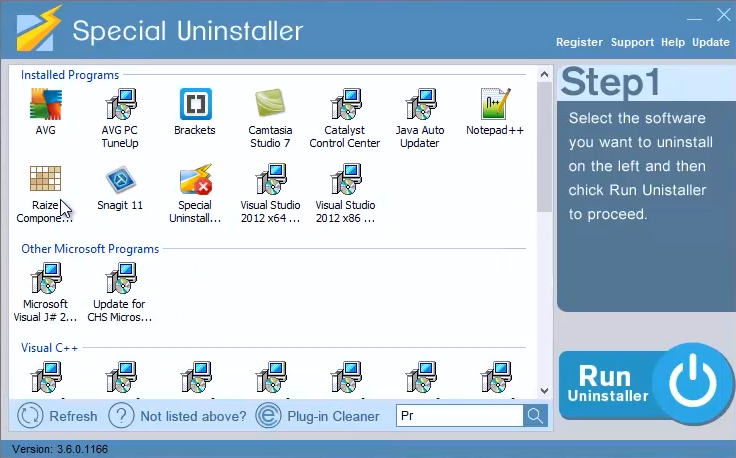Click the scrollbar up arrow
736x458 pixels.
[x=544, y=74]
